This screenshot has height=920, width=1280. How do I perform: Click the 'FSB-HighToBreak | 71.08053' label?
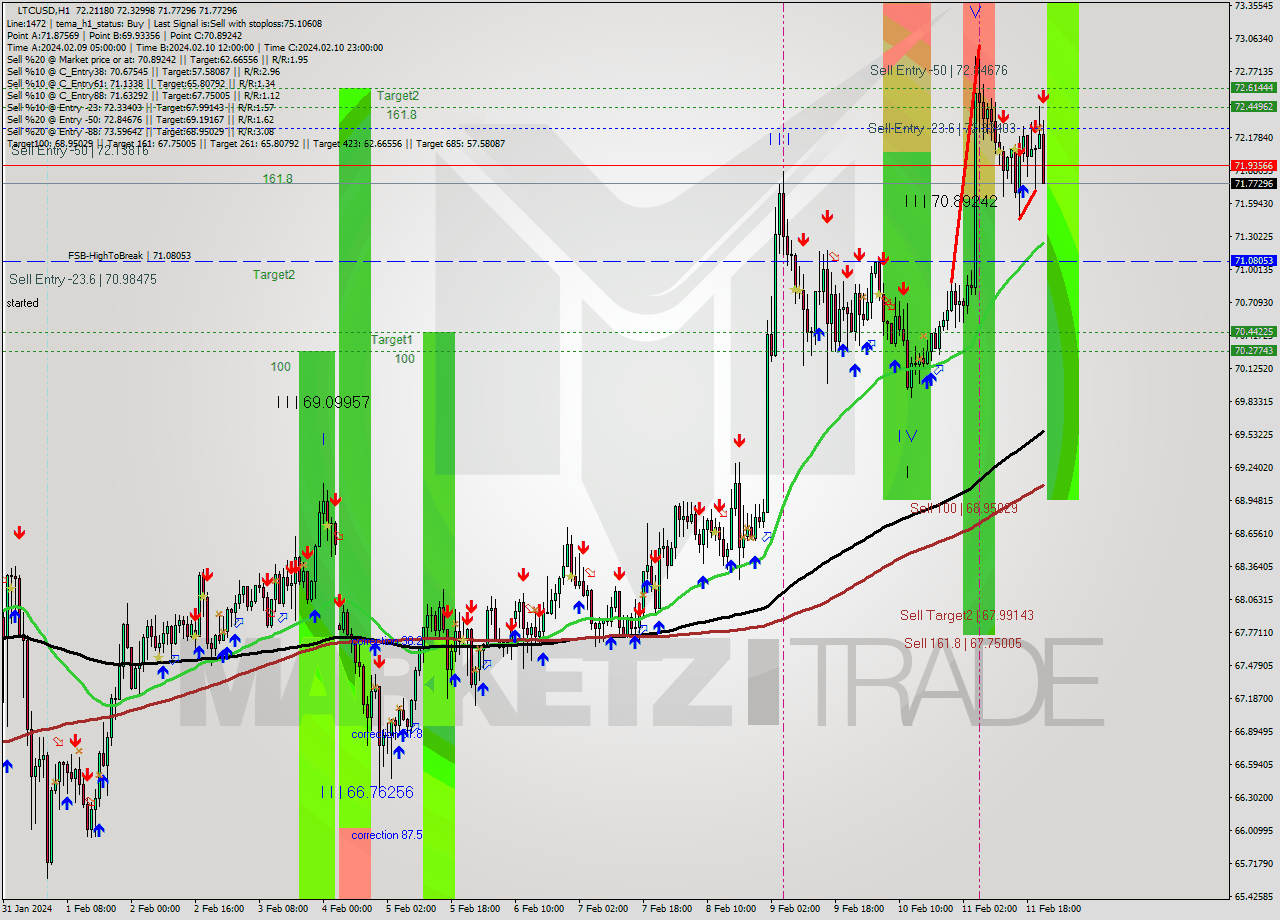coord(129,256)
